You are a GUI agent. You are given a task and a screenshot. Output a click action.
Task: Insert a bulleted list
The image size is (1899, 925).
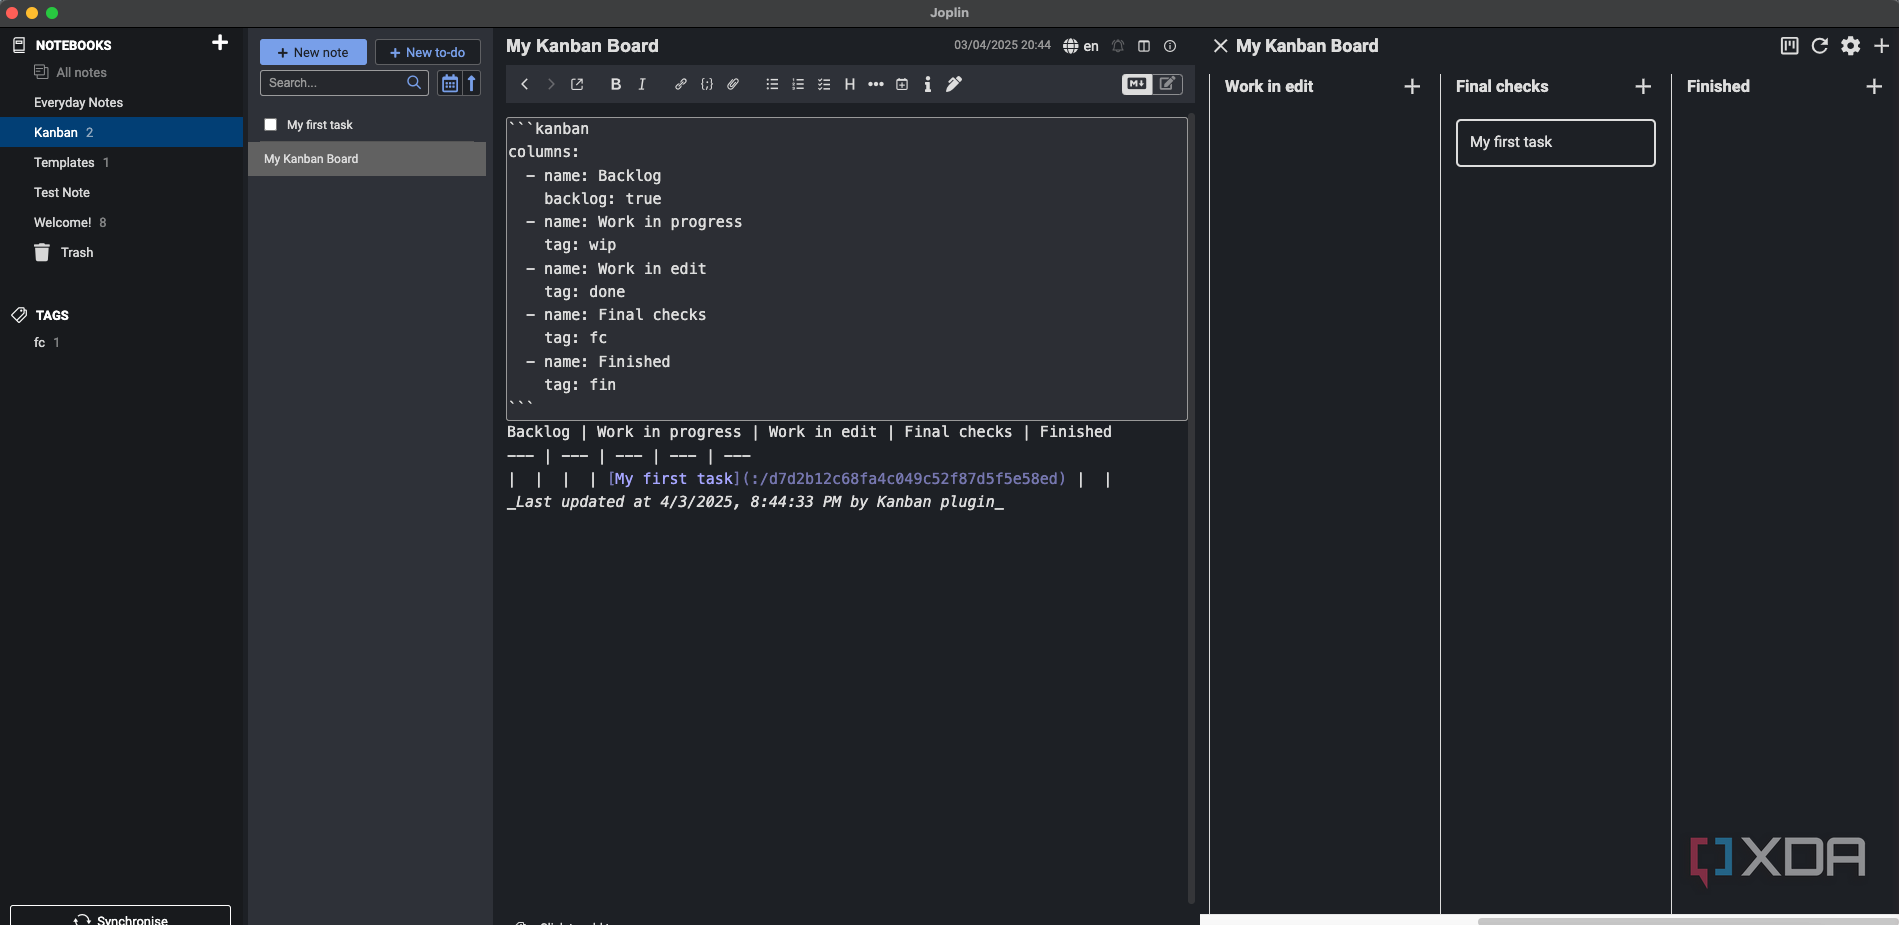tap(772, 85)
